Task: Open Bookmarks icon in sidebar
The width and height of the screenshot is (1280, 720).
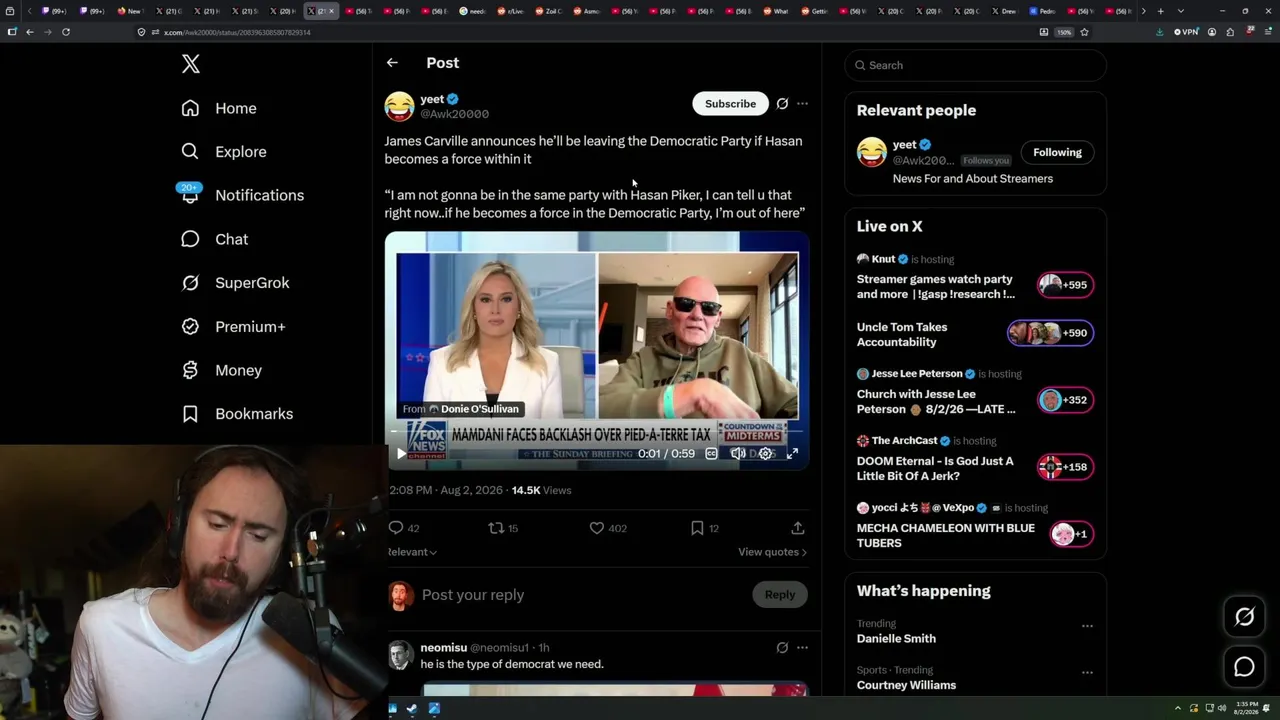Action: click(190, 414)
